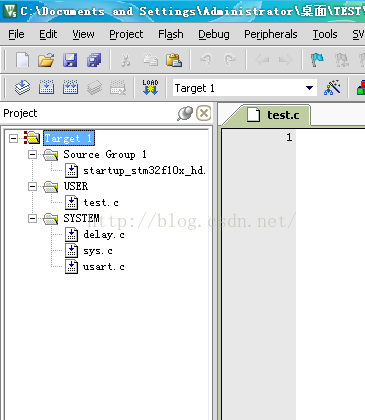Viewport: 365px width, 420px height.
Task: Translate current file with compile icon
Action: tap(22, 88)
